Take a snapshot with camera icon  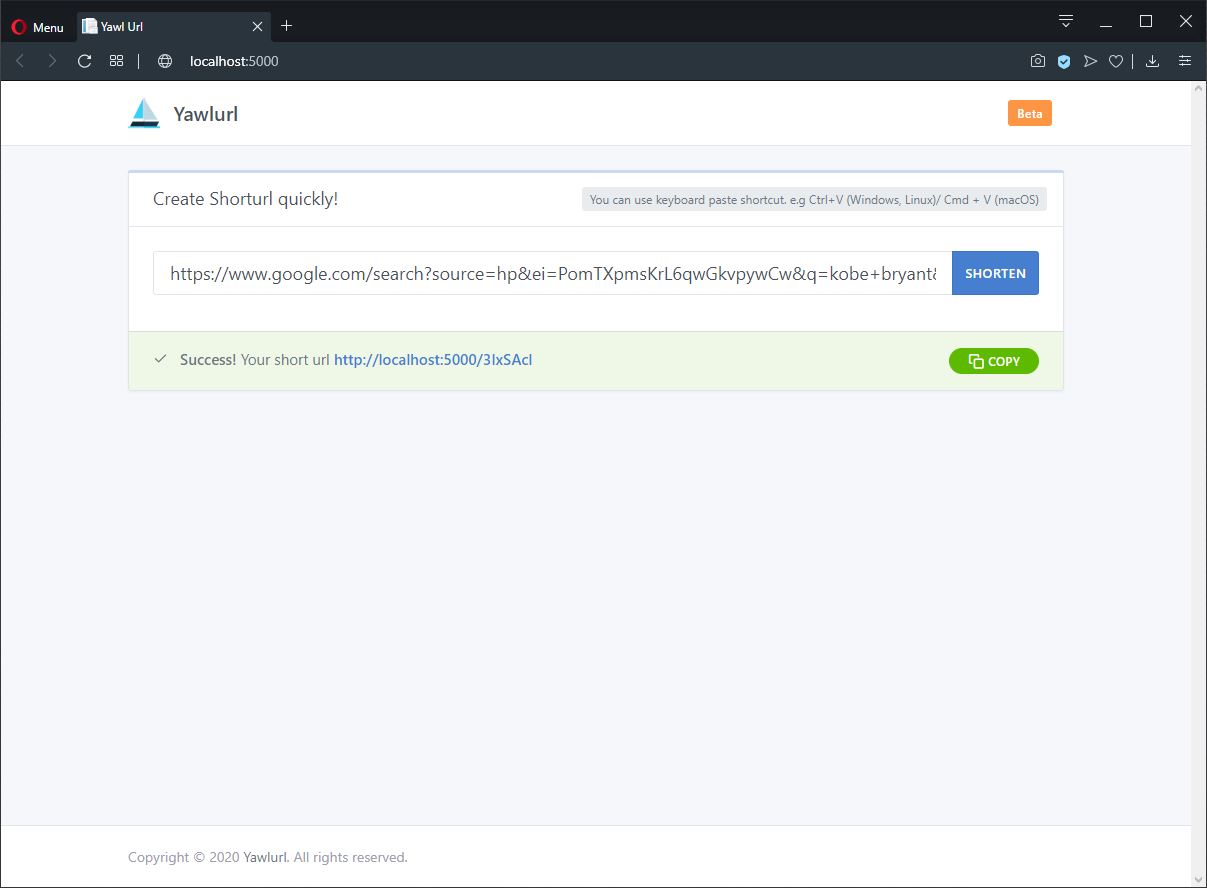click(x=1038, y=61)
